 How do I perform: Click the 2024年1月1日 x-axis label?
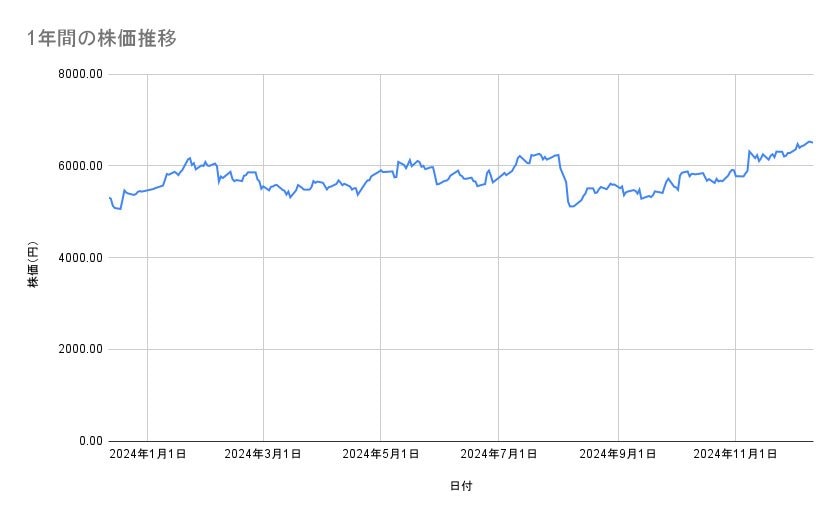coord(148,454)
